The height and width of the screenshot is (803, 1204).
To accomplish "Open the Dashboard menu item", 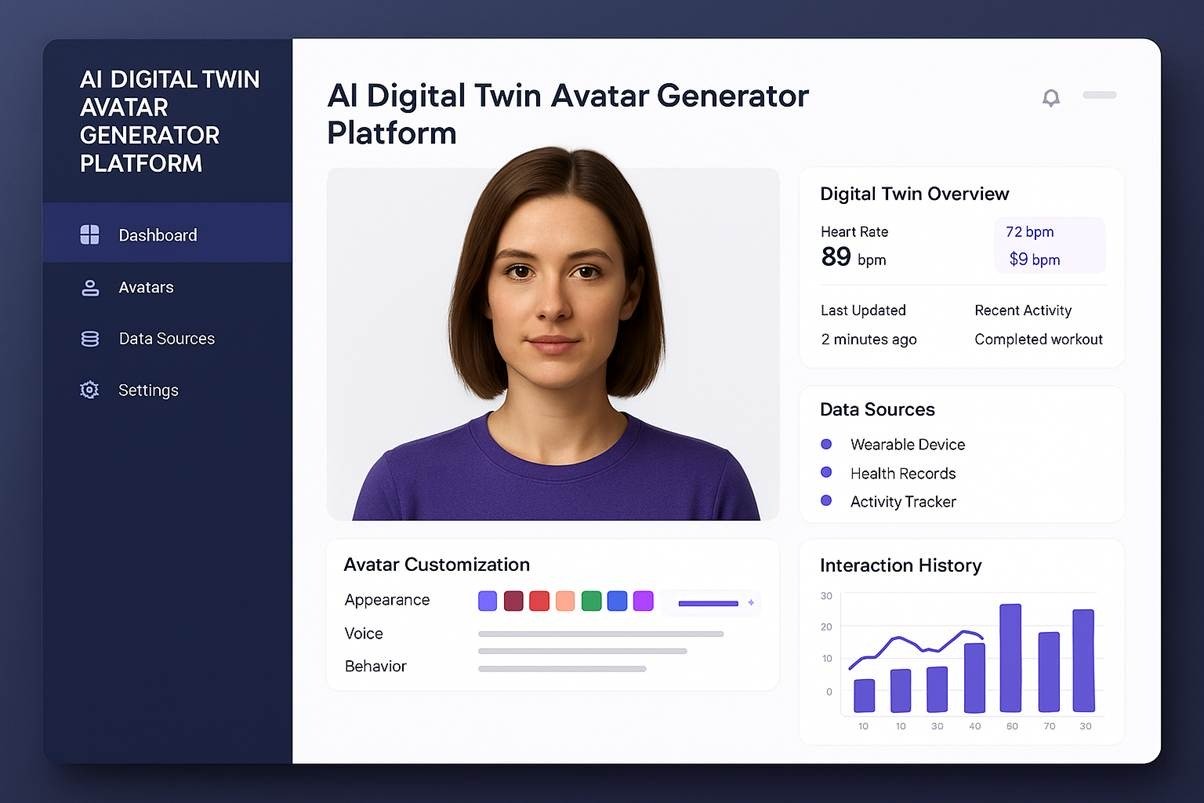I will pyautogui.click(x=158, y=235).
